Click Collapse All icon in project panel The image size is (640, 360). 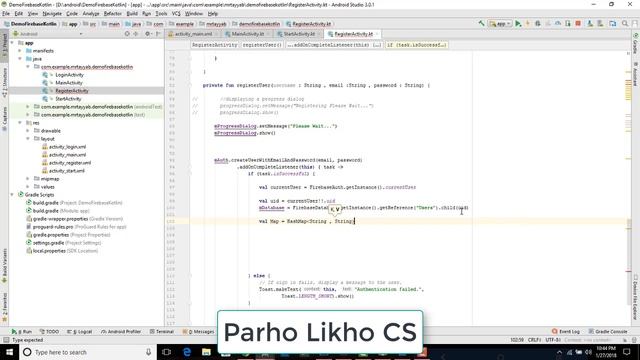tap(136, 34)
